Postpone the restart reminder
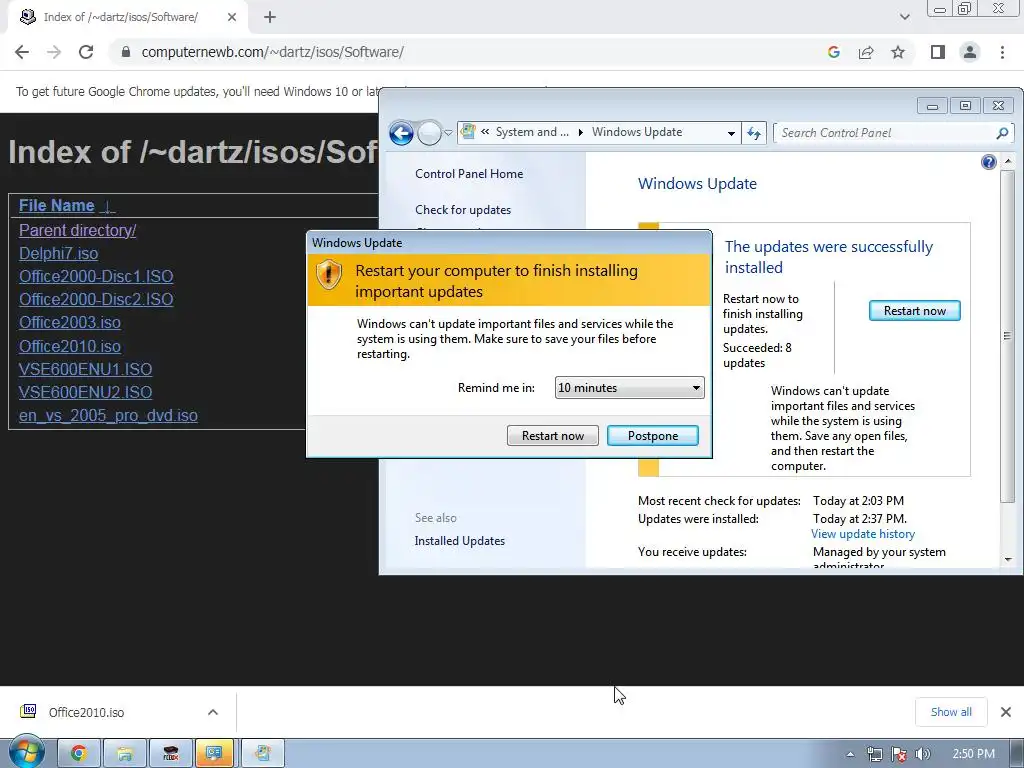Screen dimensions: 1024x768 click(652, 436)
